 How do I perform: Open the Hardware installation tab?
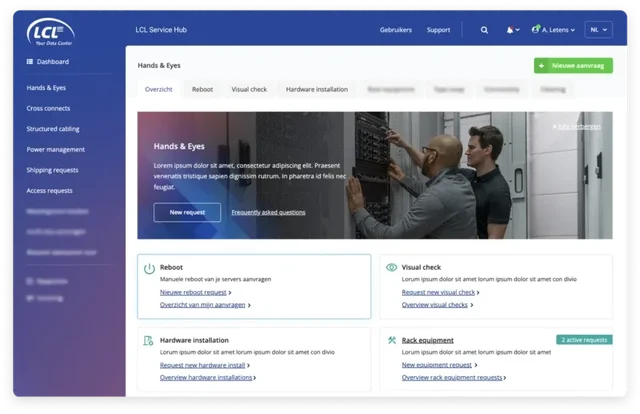(x=316, y=89)
